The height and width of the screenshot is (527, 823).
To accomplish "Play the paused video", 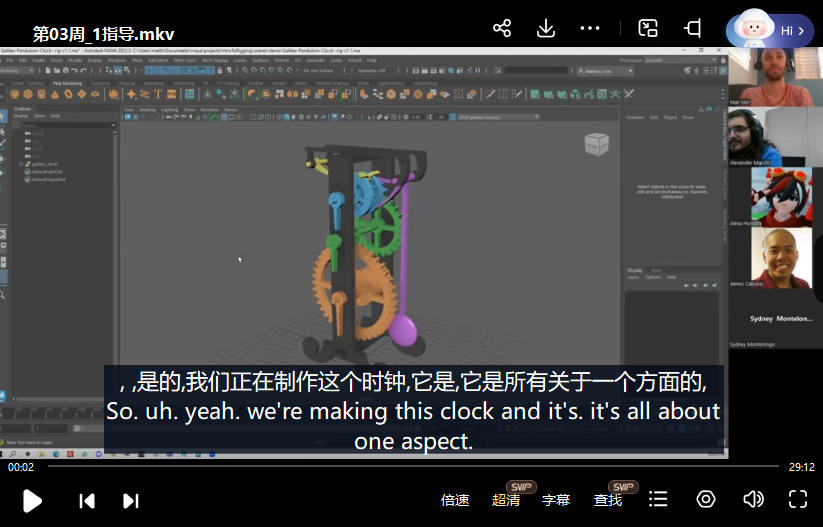I will coord(32,500).
